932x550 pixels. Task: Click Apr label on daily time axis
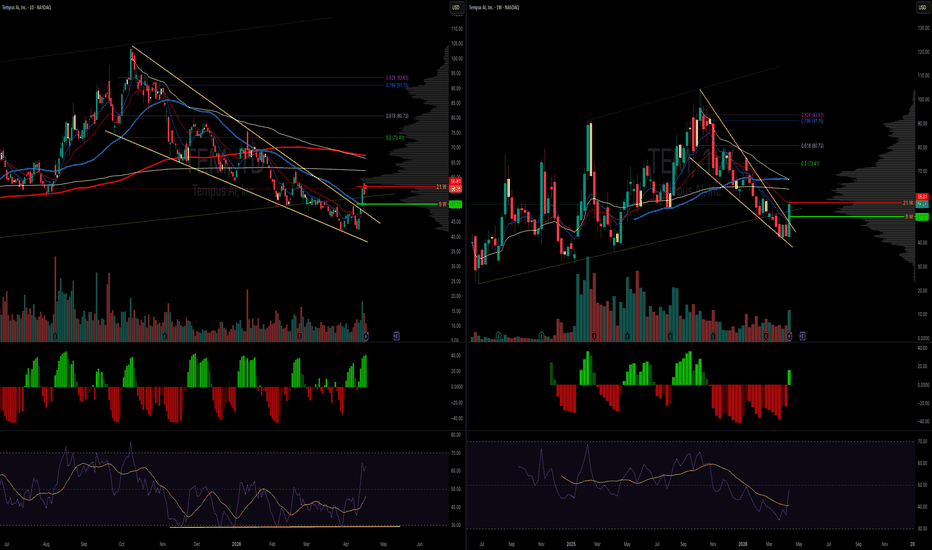coord(347,544)
